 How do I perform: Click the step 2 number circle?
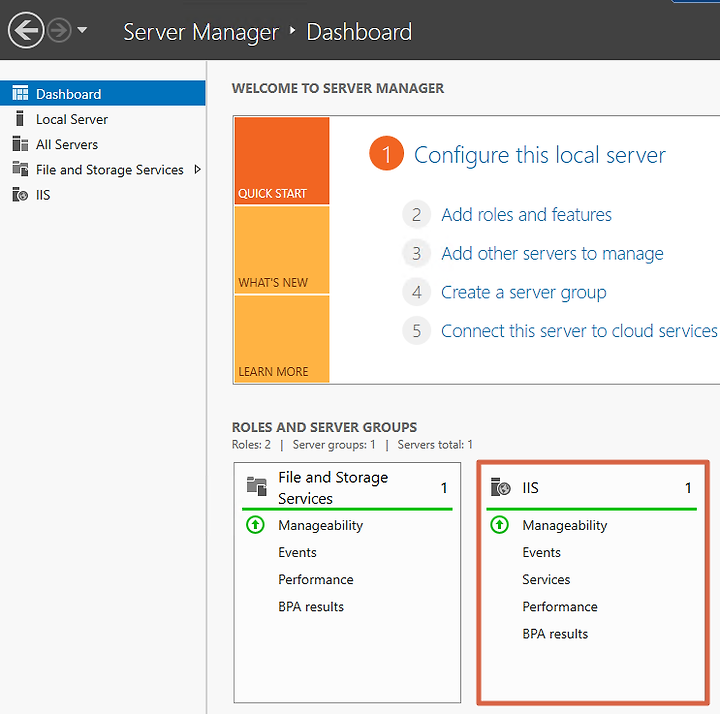(x=416, y=214)
